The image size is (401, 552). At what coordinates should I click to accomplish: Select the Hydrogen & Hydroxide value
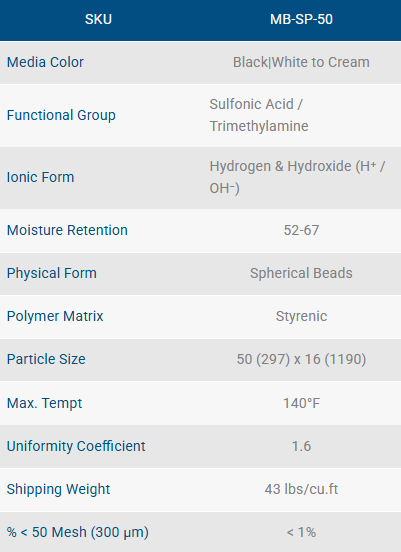tap(297, 177)
